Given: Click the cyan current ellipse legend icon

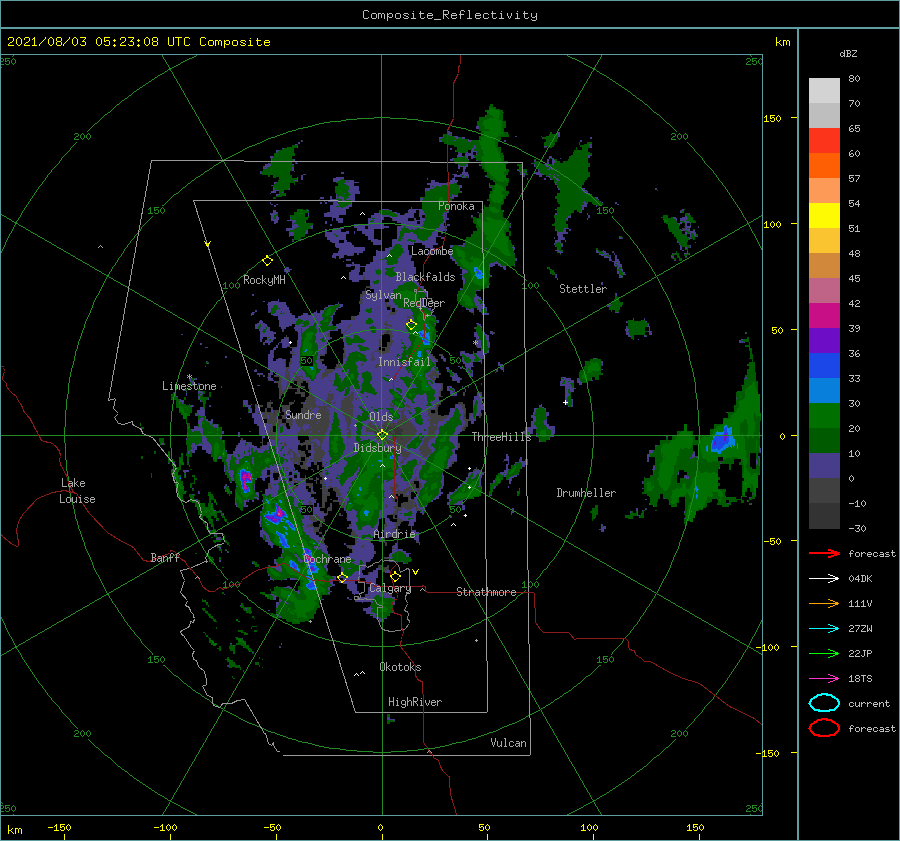Looking at the screenshot, I should tap(824, 703).
